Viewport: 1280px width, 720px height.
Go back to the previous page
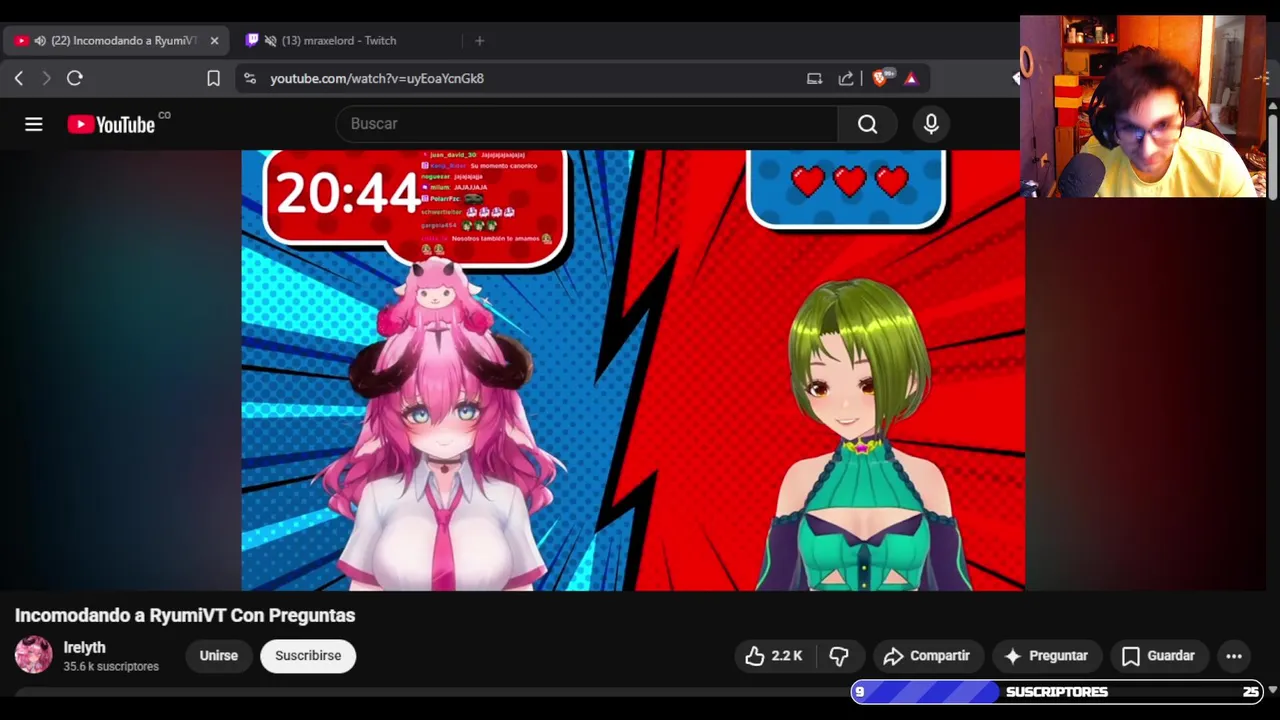pos(19,78)
